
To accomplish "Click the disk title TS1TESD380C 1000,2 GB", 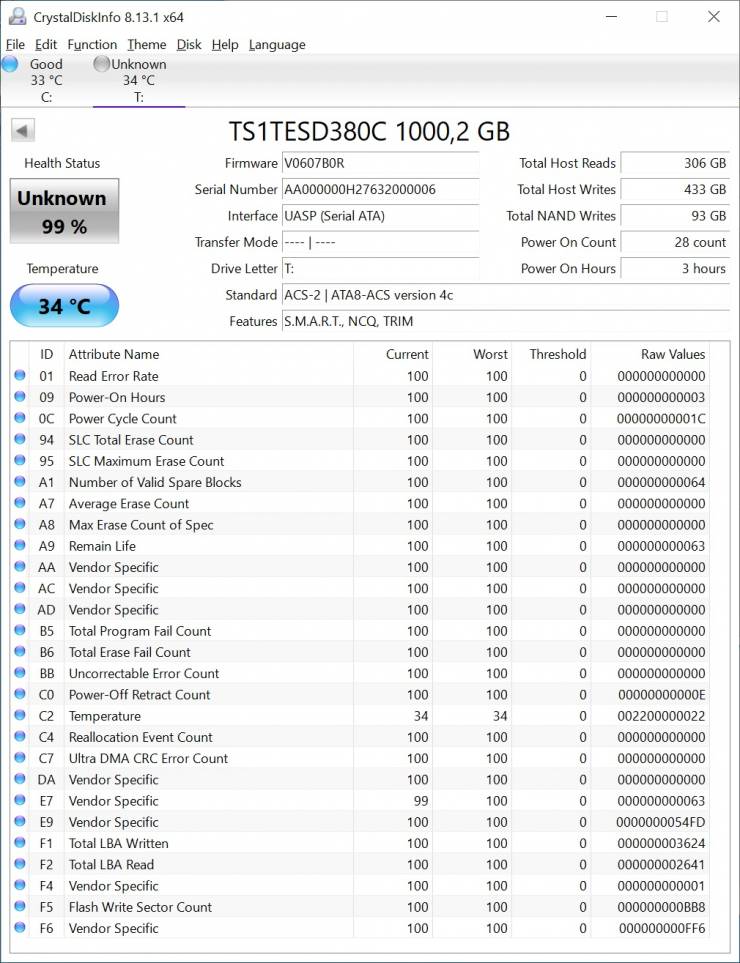I will [369, 131].
